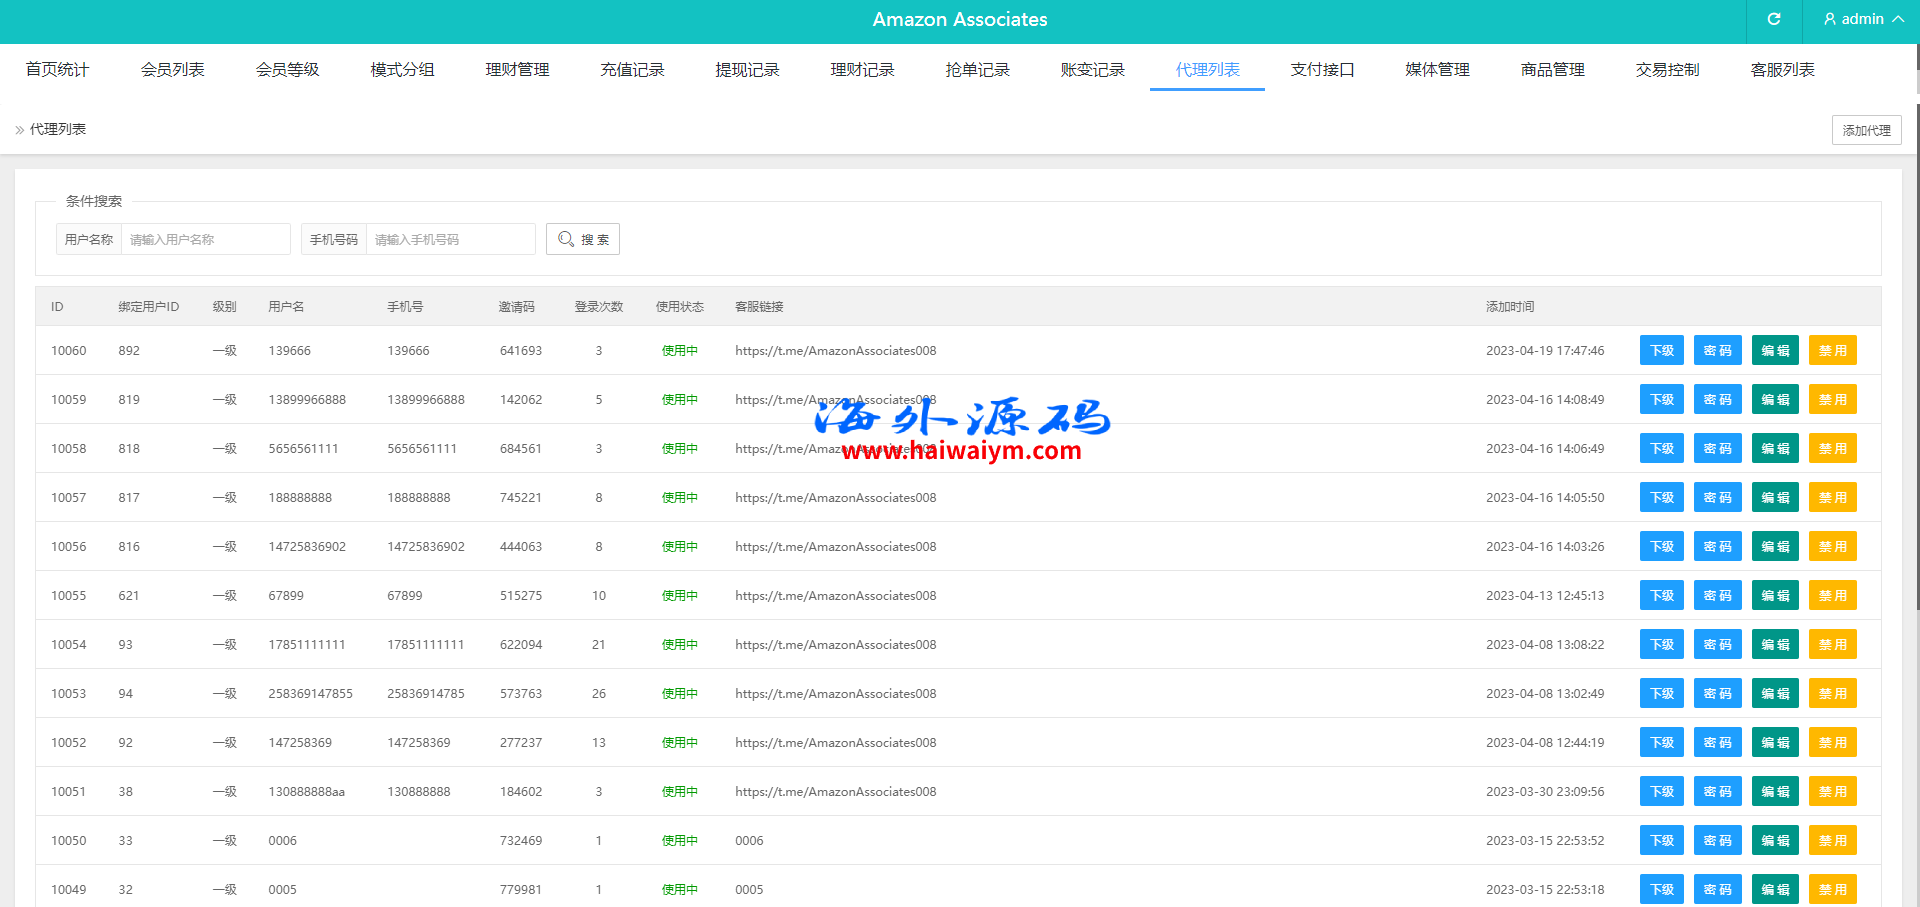Type in the 用户名称 search field
The image size is (1920, 907).
click(x=205, y=239)
